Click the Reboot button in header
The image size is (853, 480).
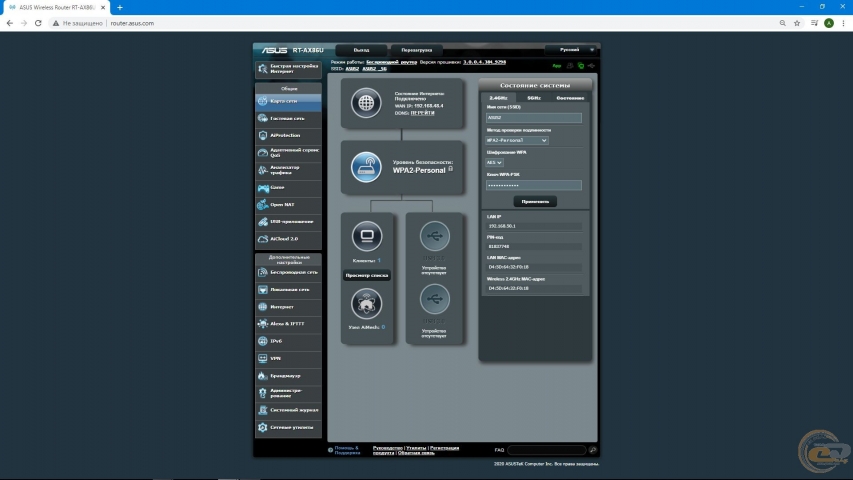[417, 50]
